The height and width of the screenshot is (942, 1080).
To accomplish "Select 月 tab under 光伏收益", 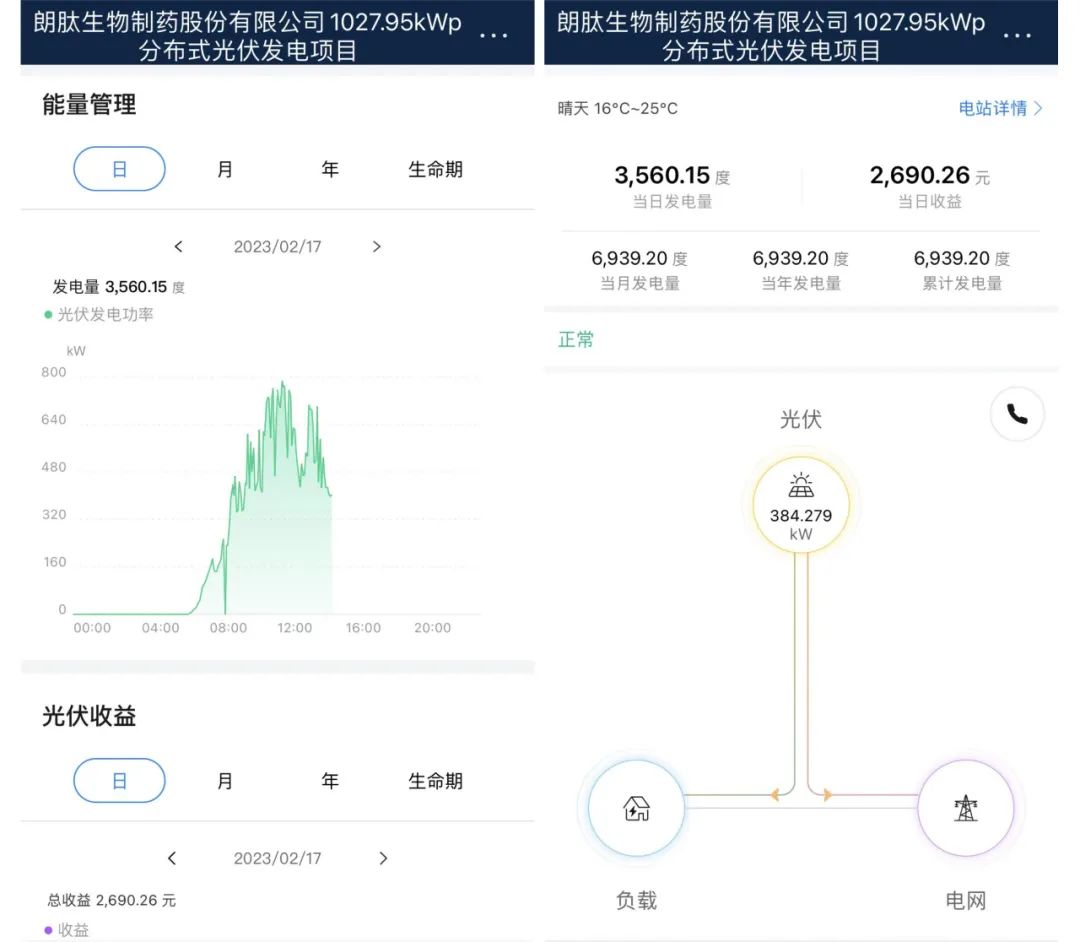I will [225, 781].
